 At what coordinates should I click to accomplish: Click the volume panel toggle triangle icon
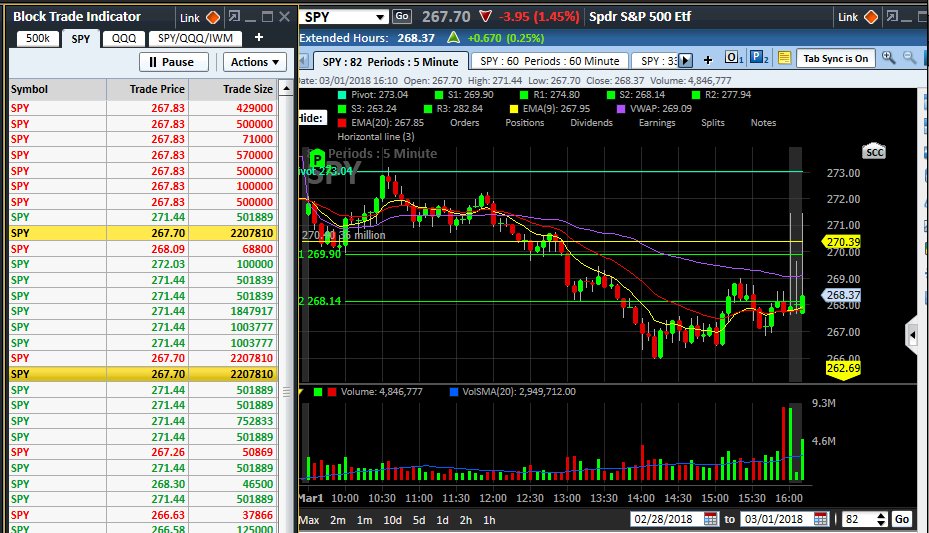(301, 392)
